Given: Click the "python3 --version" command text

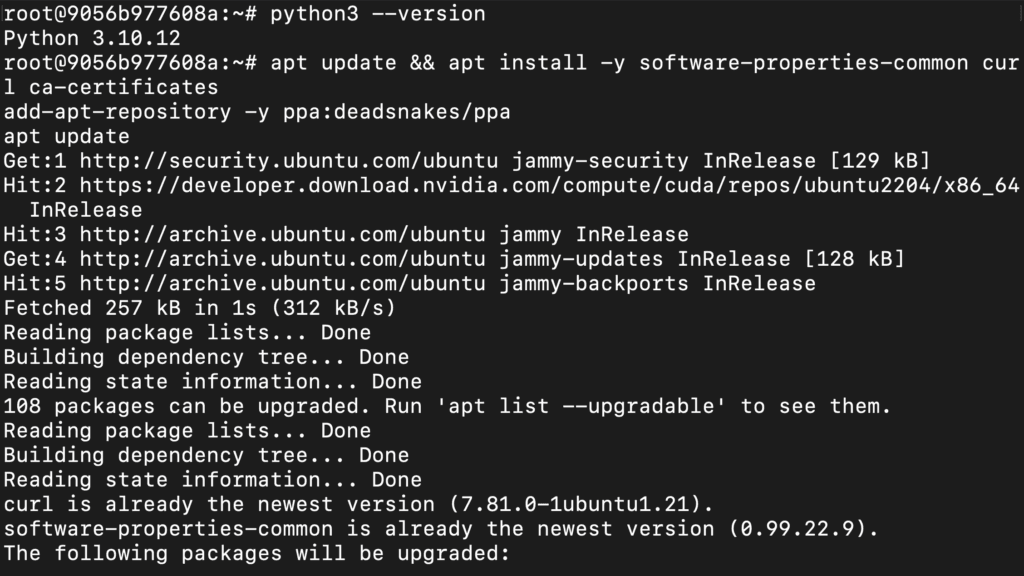Looking at the screenshot, I should click(x=378, y=14).
